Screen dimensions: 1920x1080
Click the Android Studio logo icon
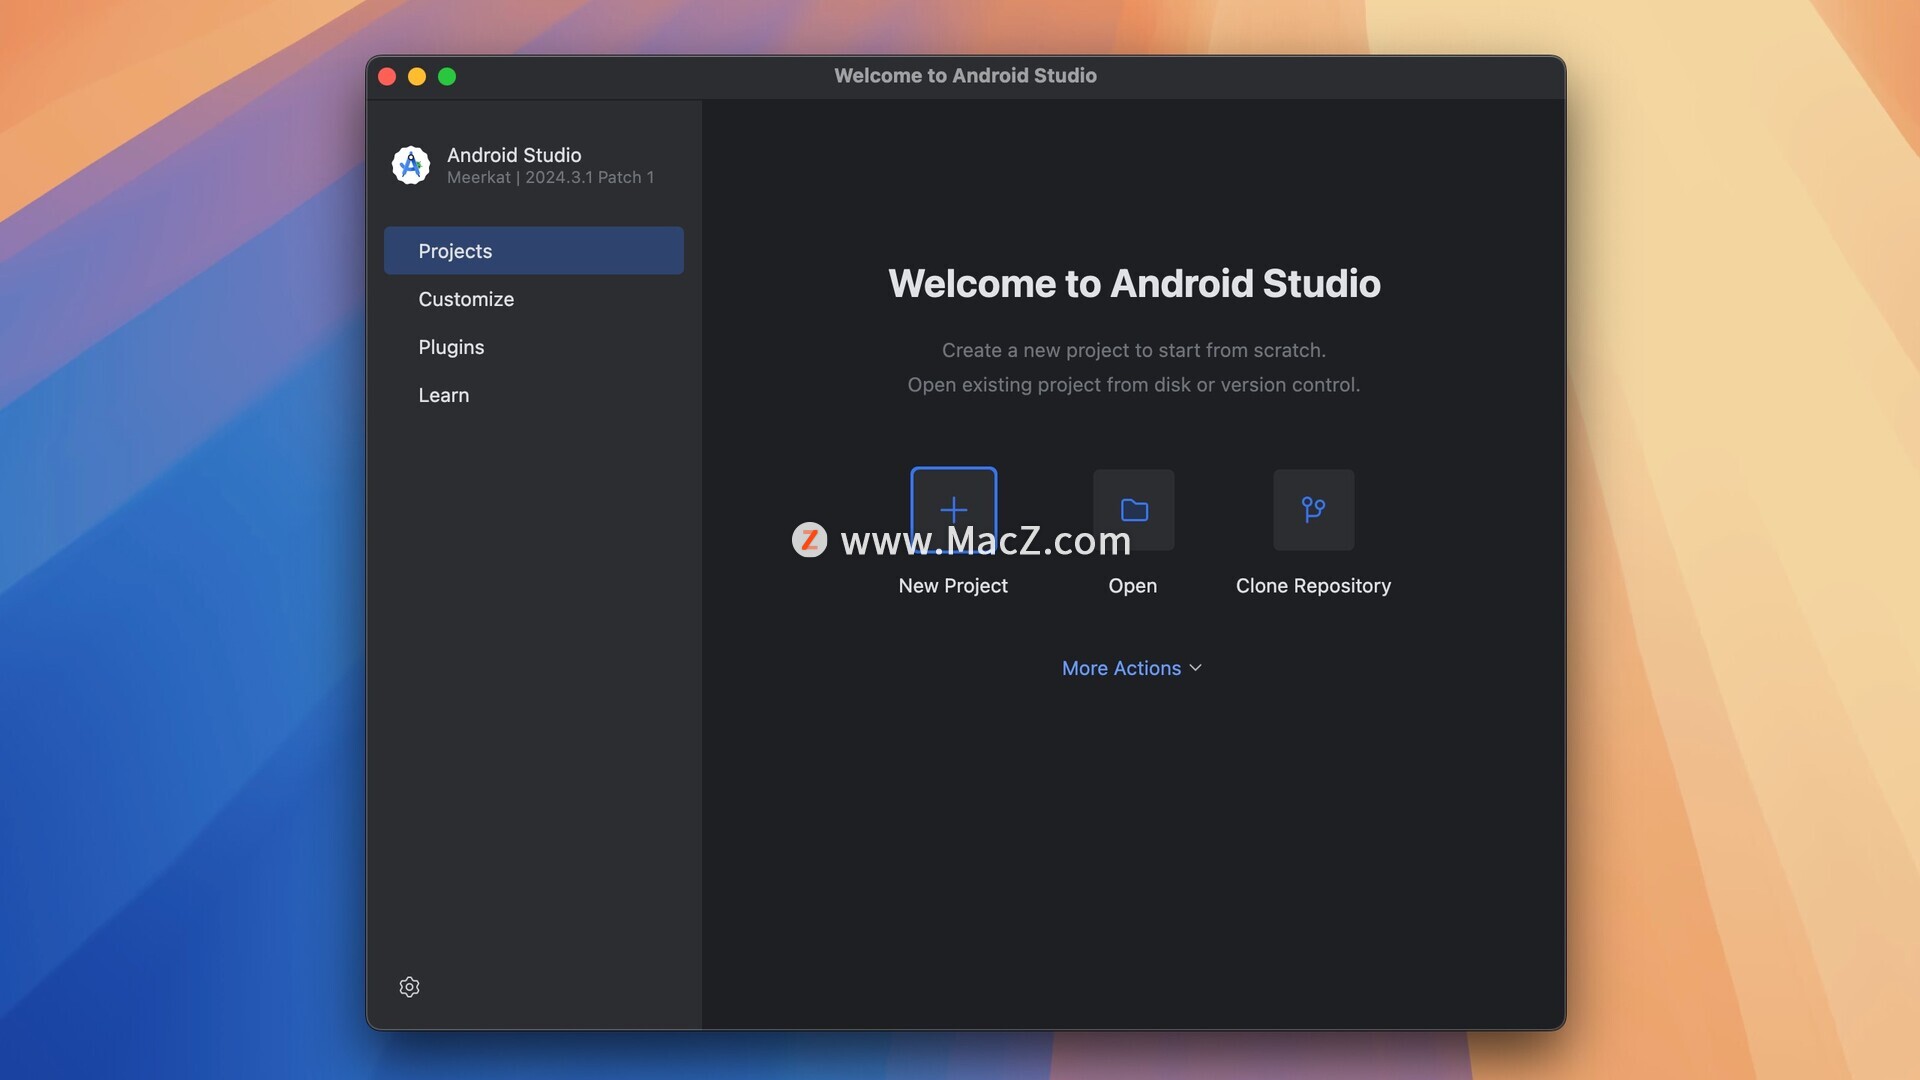coord(411,165)
